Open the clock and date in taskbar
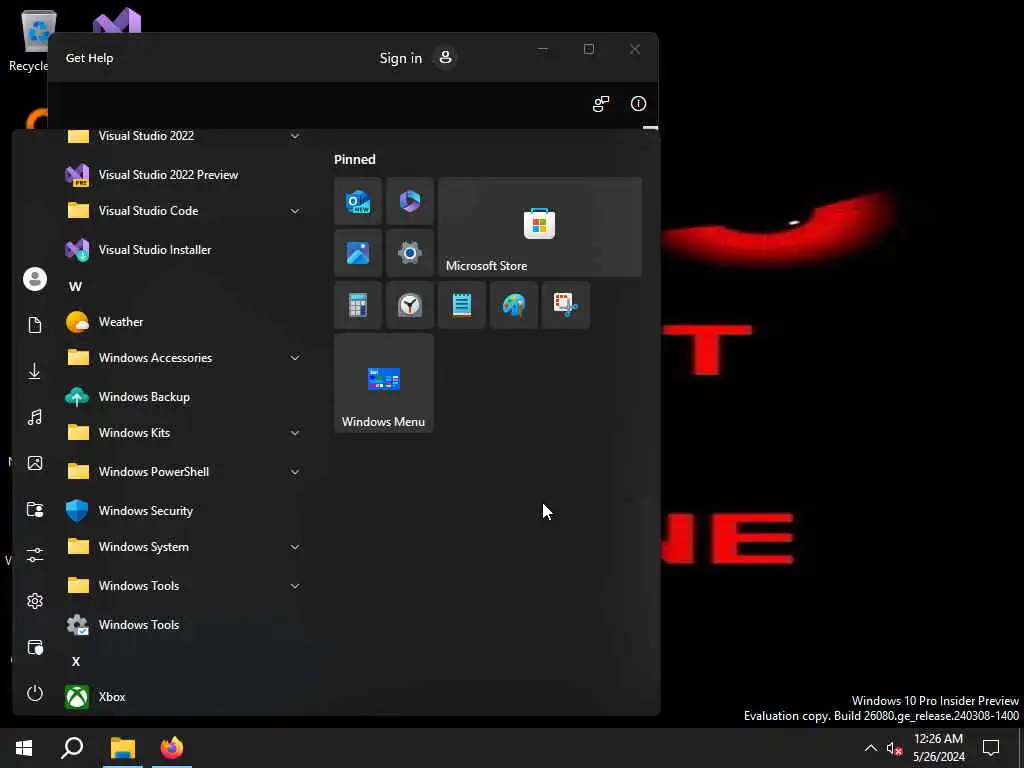 pyautogui.click(x=938, y=748)
